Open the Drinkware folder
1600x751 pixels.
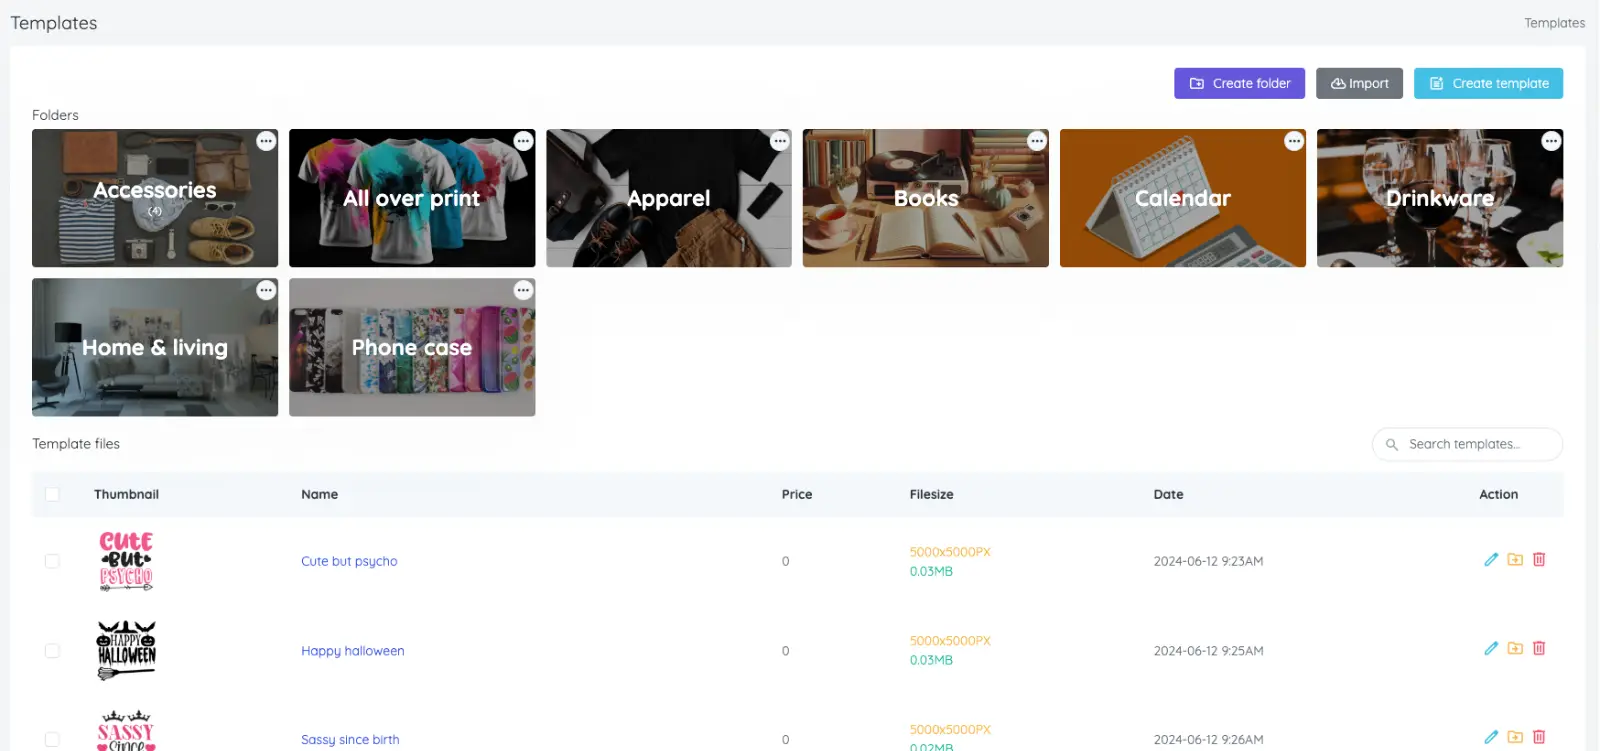click(x=1440, y=198)
